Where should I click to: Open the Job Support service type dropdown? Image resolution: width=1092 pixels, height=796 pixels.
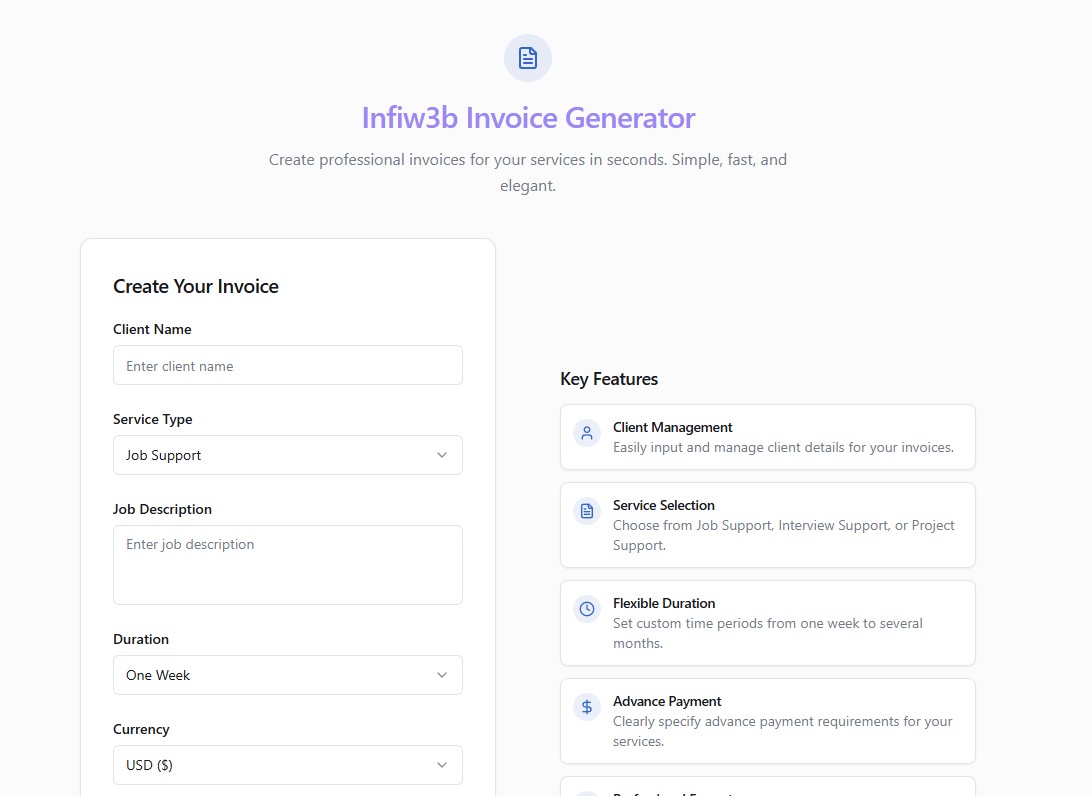[x=287, y=455]
